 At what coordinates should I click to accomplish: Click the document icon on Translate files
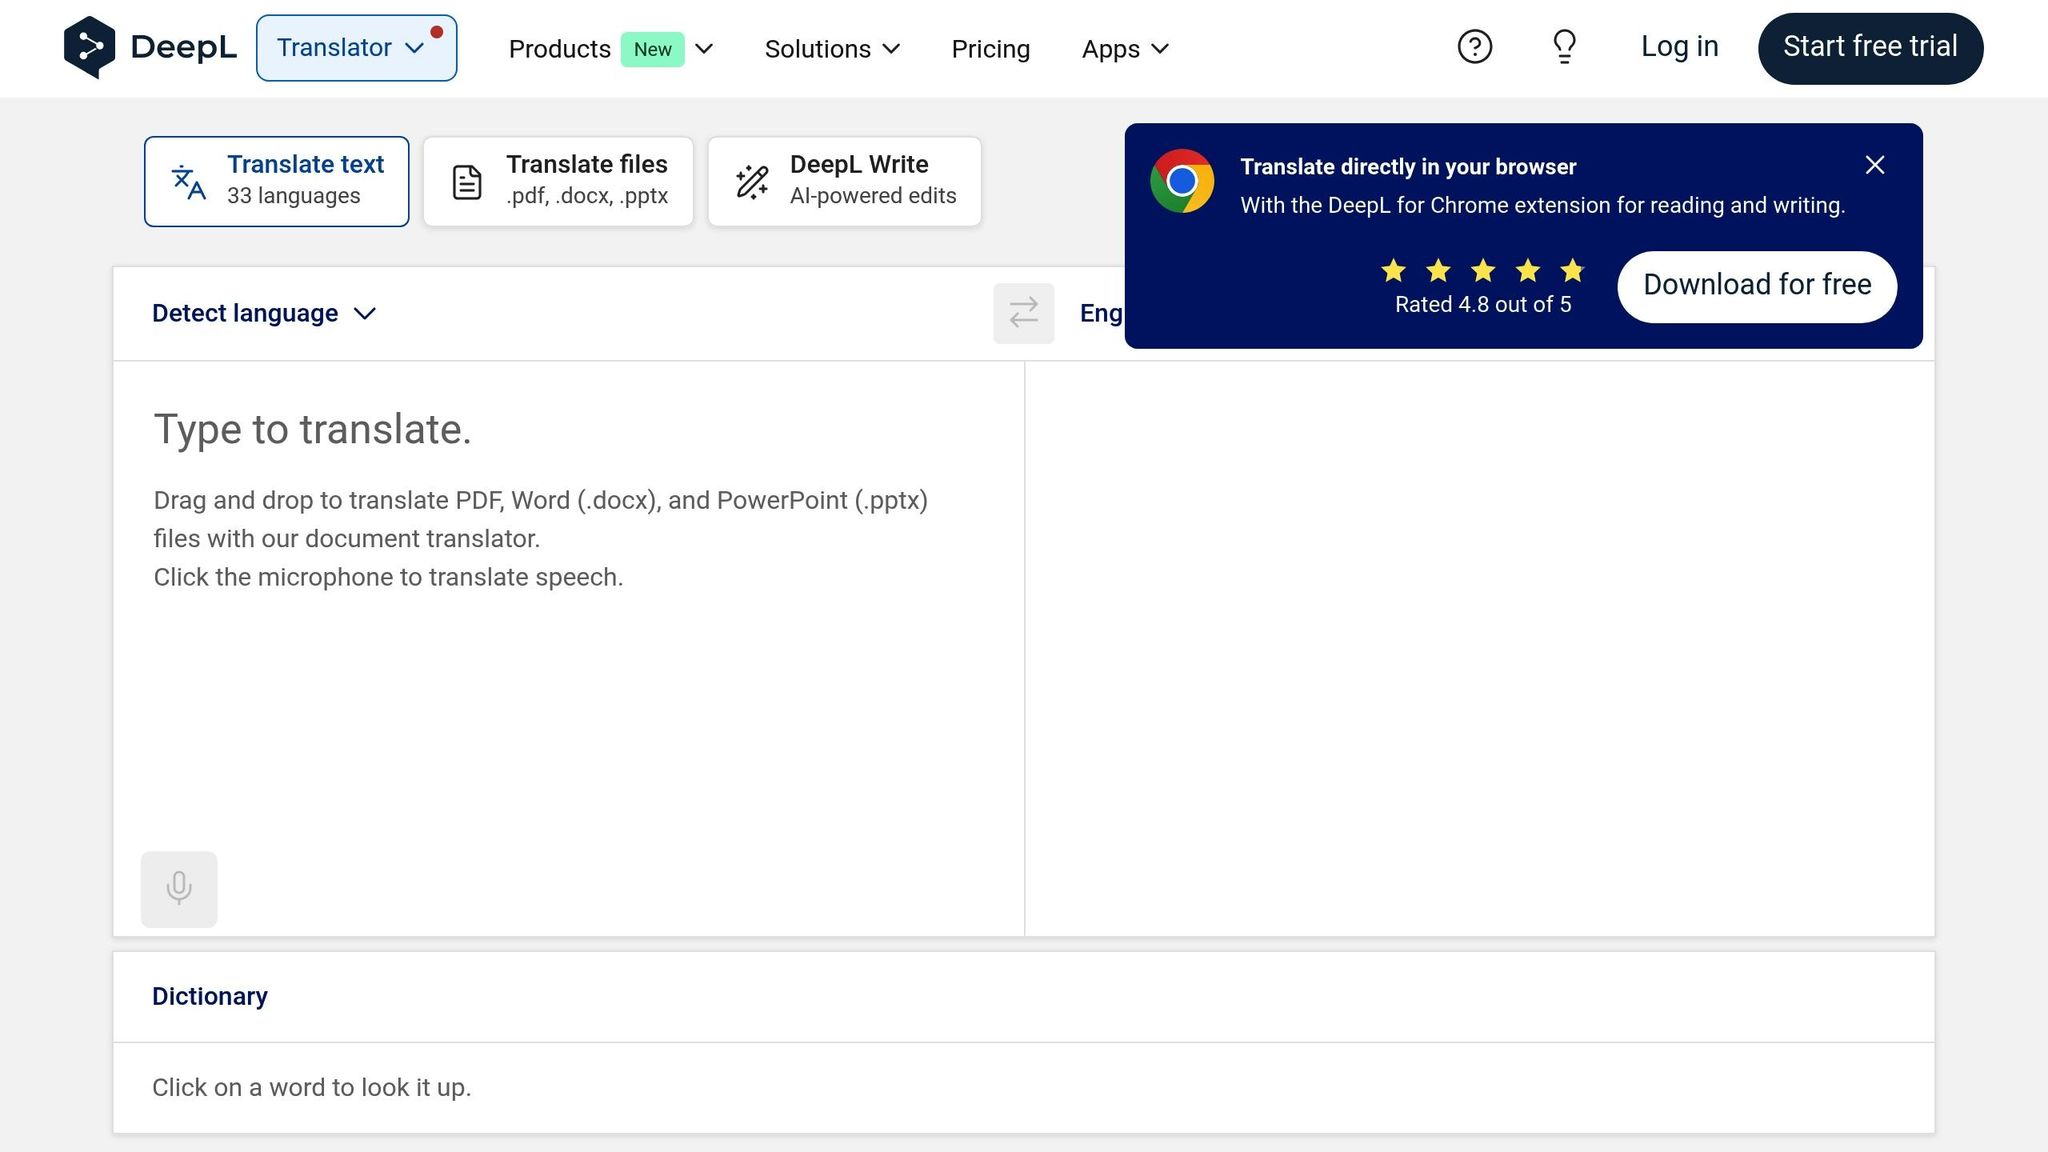point(467,182)
